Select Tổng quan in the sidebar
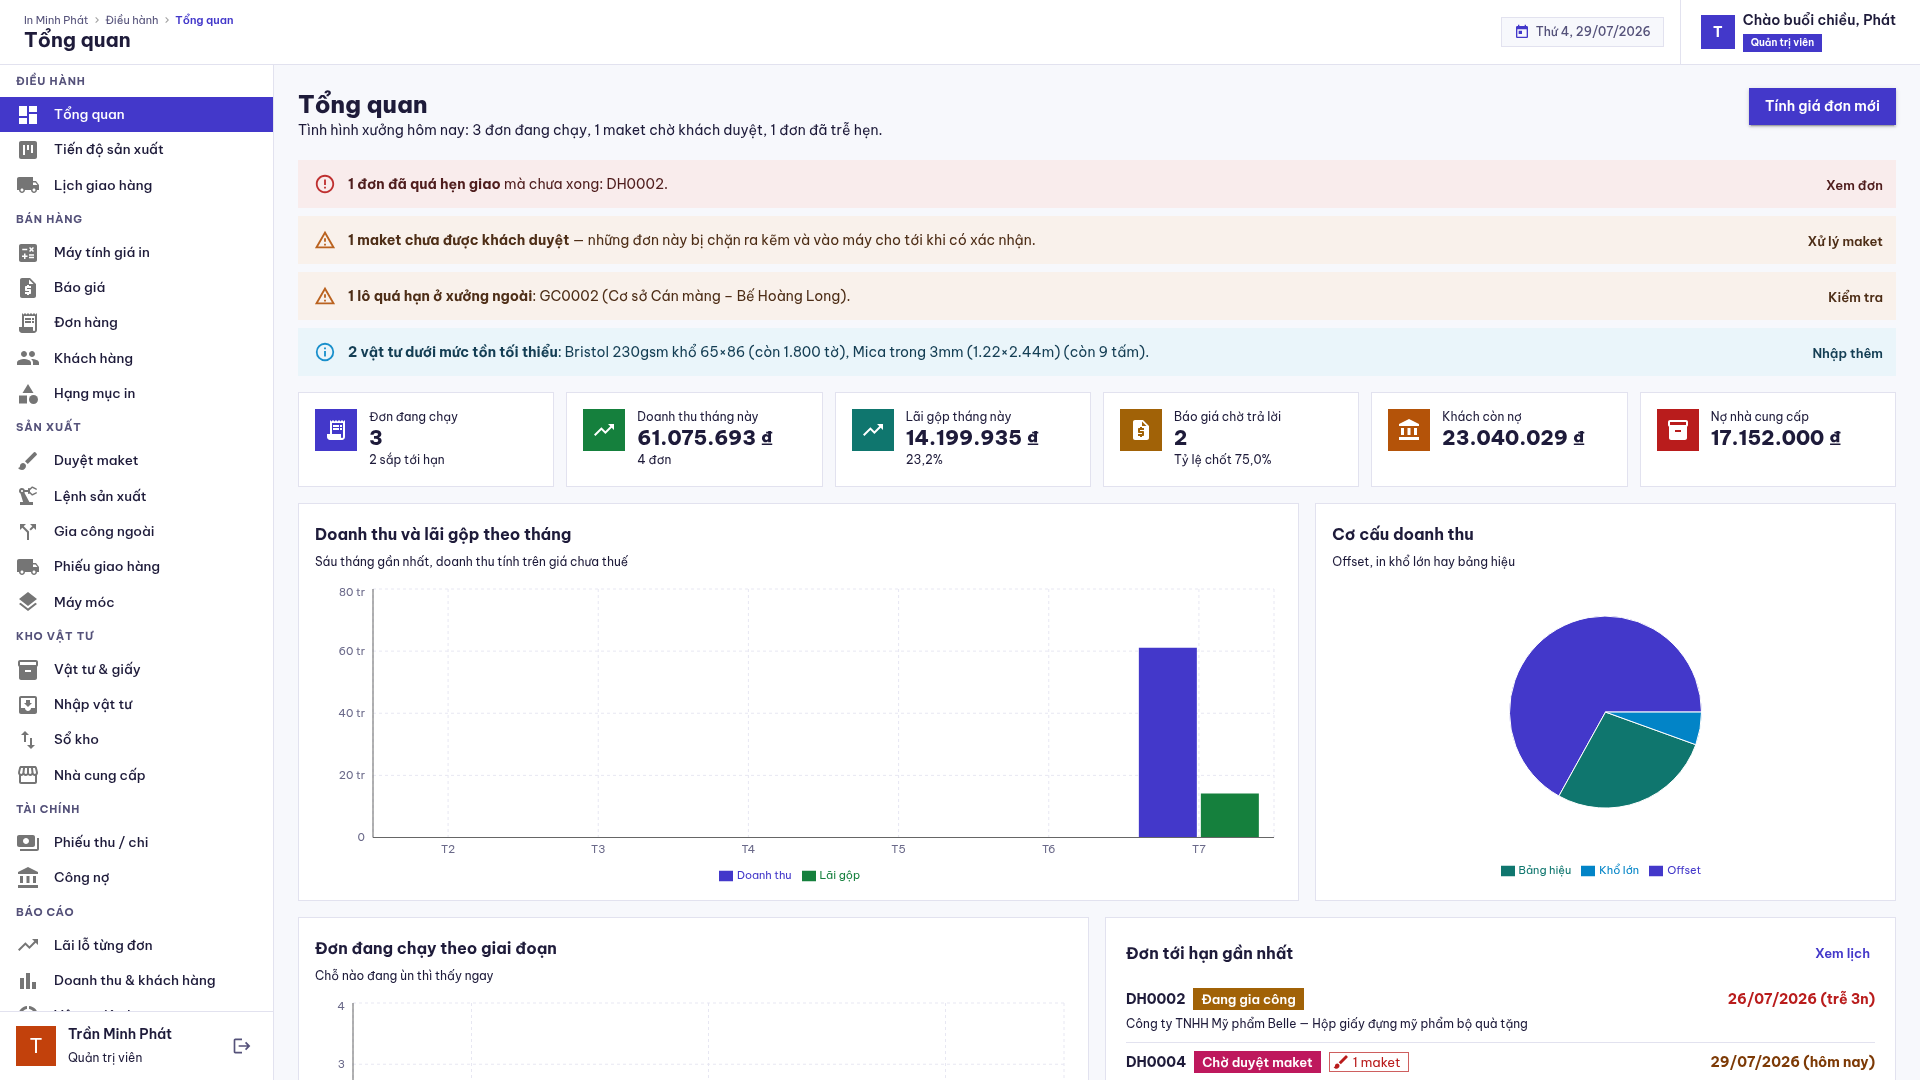The height and width of the screenshot is (1080, 1920). point(136,114)
